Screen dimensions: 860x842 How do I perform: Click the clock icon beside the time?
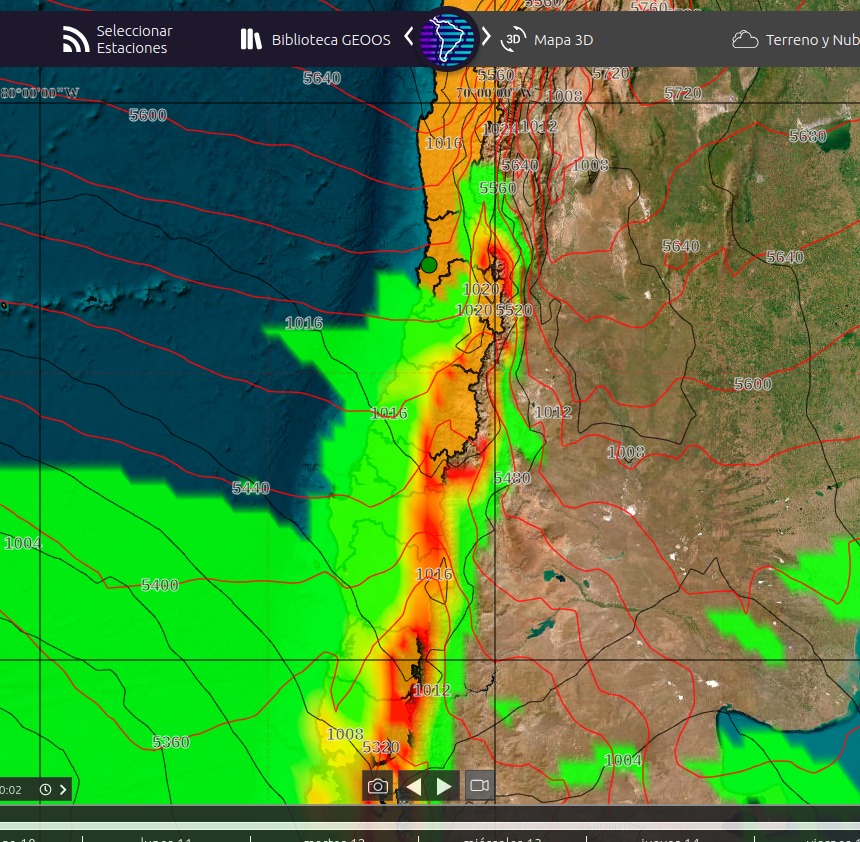tap(45, 789)
